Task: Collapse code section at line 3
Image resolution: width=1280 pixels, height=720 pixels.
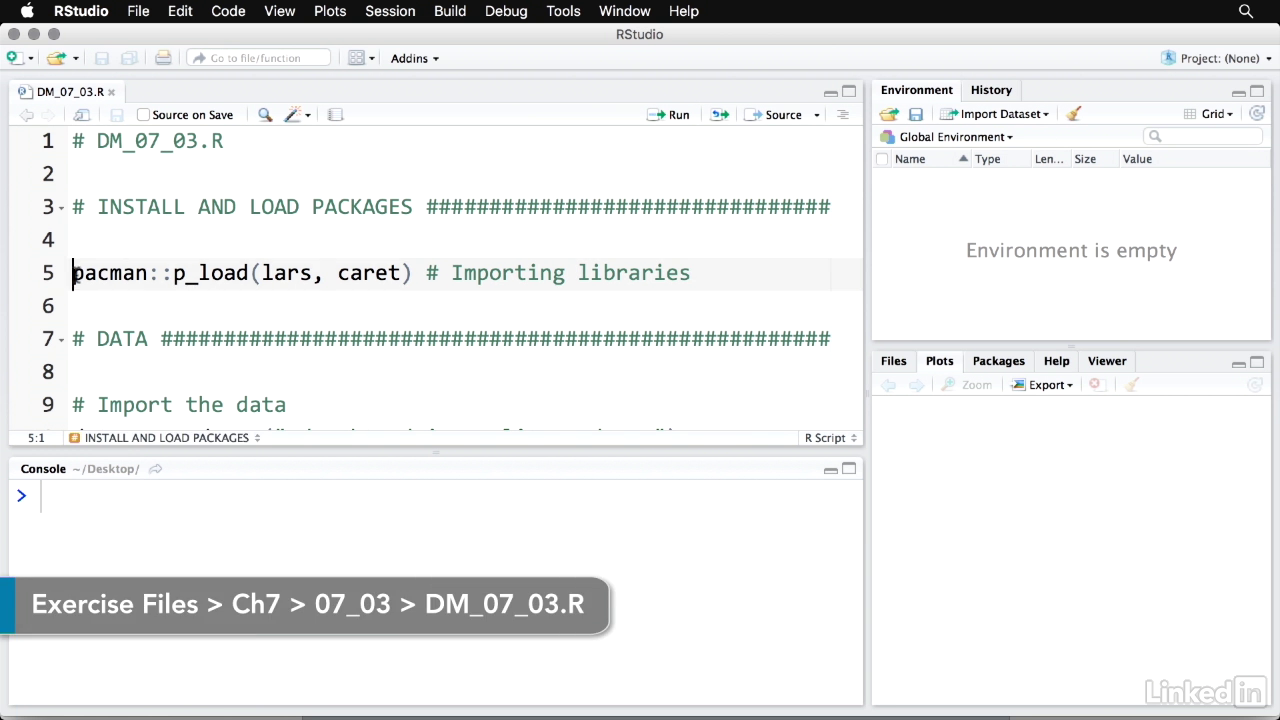Action: pyautogui.click(x=62, y=208)
